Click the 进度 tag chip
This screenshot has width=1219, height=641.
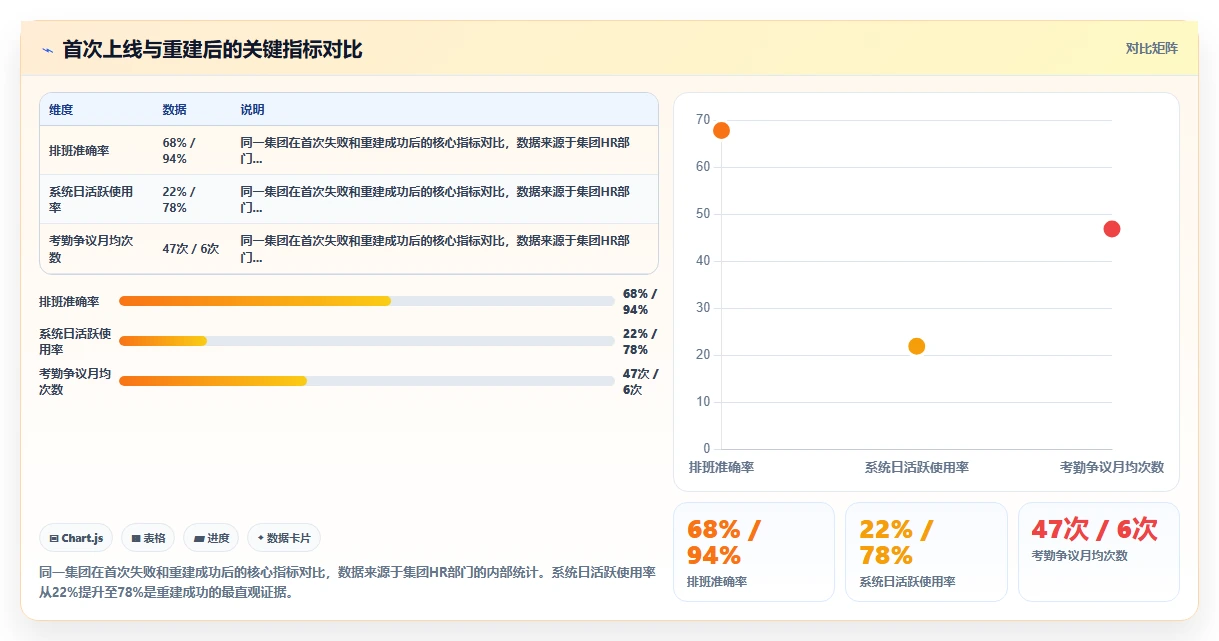coord(211,538)
